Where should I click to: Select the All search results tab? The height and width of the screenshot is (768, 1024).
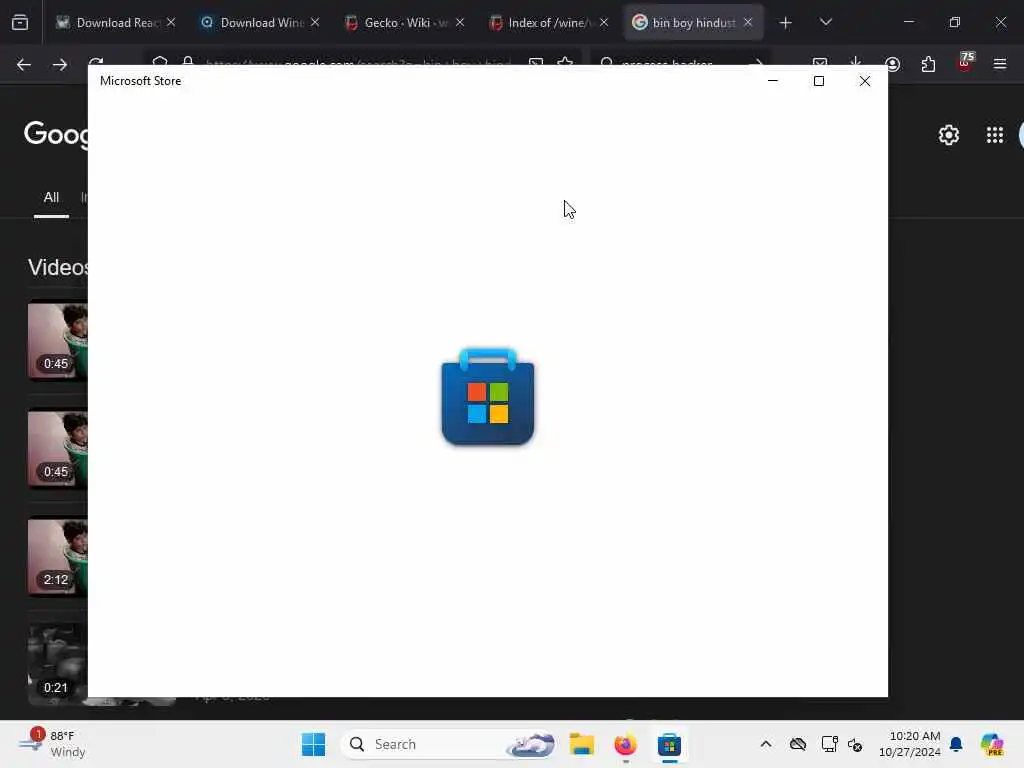coord(51,198)
